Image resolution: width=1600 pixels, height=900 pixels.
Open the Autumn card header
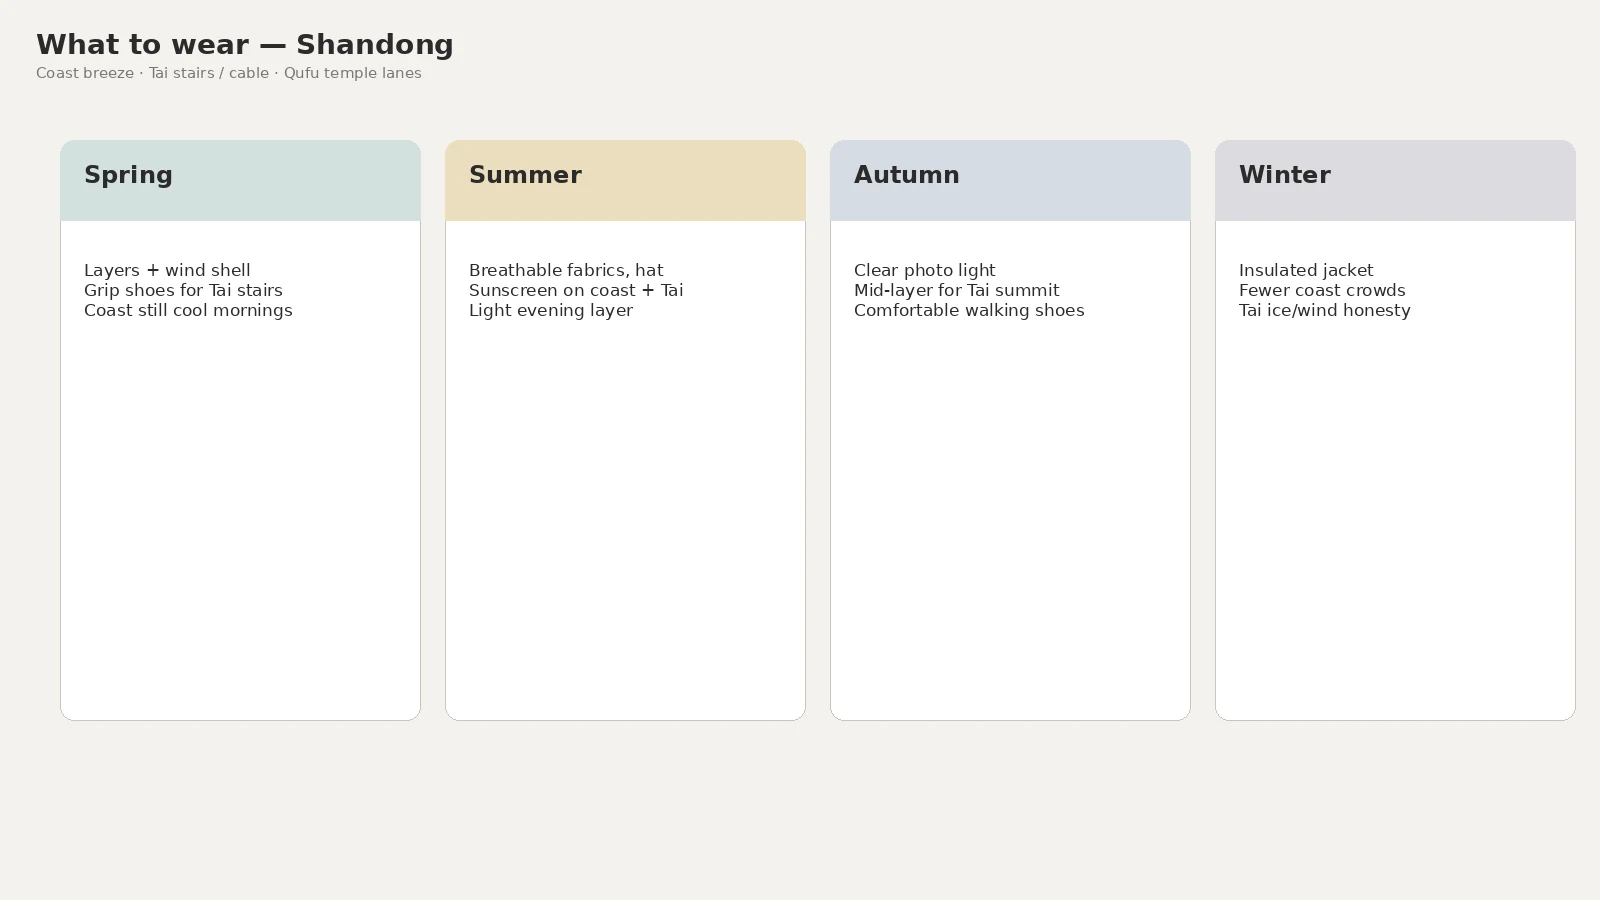tap(1010, 180)
